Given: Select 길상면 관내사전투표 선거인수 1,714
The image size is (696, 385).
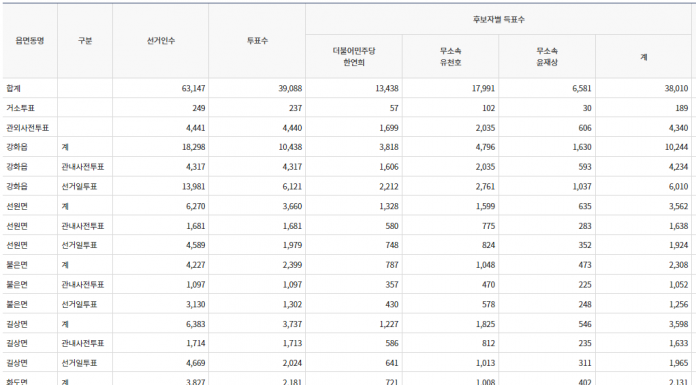Looking at the screenshot, I should (x=196, y=343).
